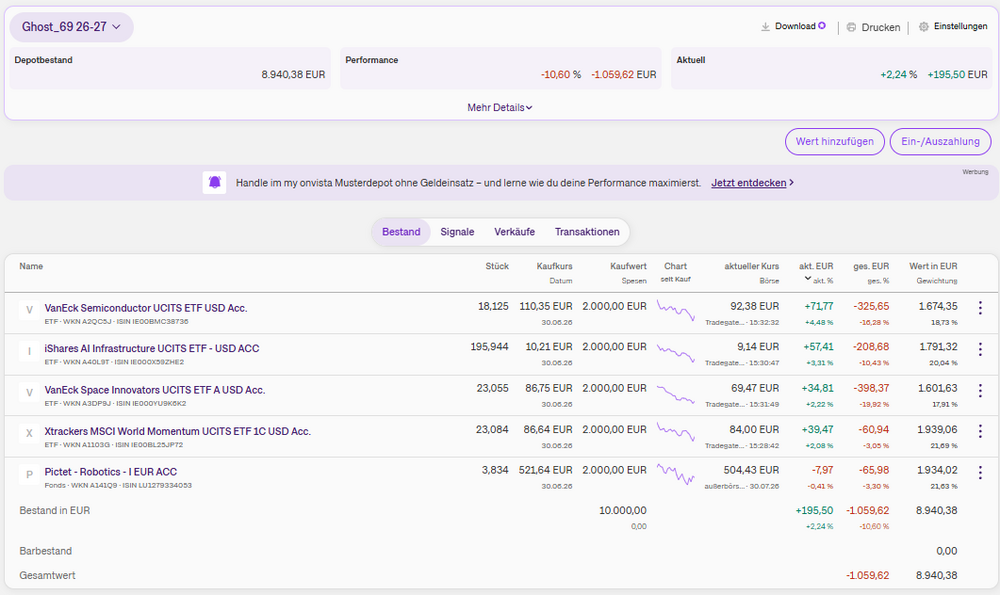Click the Download icon

coord(765,27)
